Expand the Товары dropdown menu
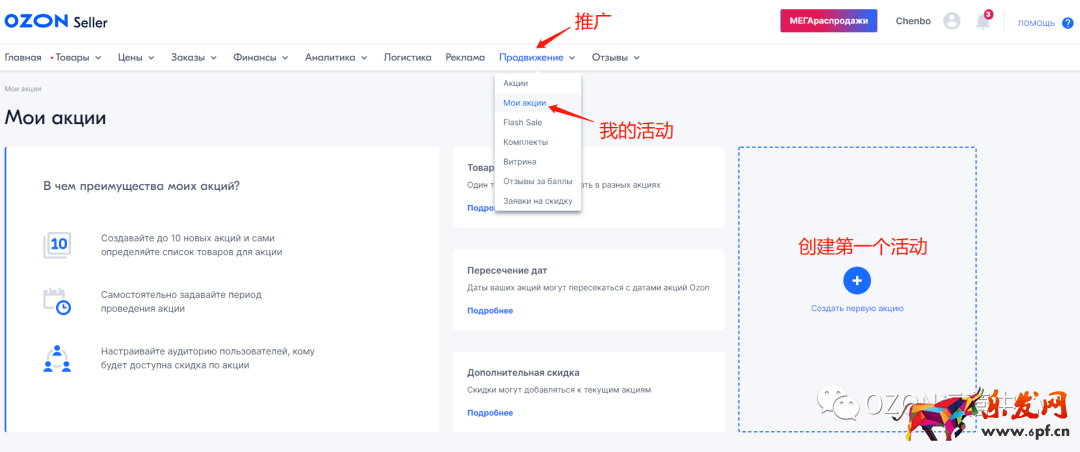This screenshot has height=452, width=1080. coord(77,58)
